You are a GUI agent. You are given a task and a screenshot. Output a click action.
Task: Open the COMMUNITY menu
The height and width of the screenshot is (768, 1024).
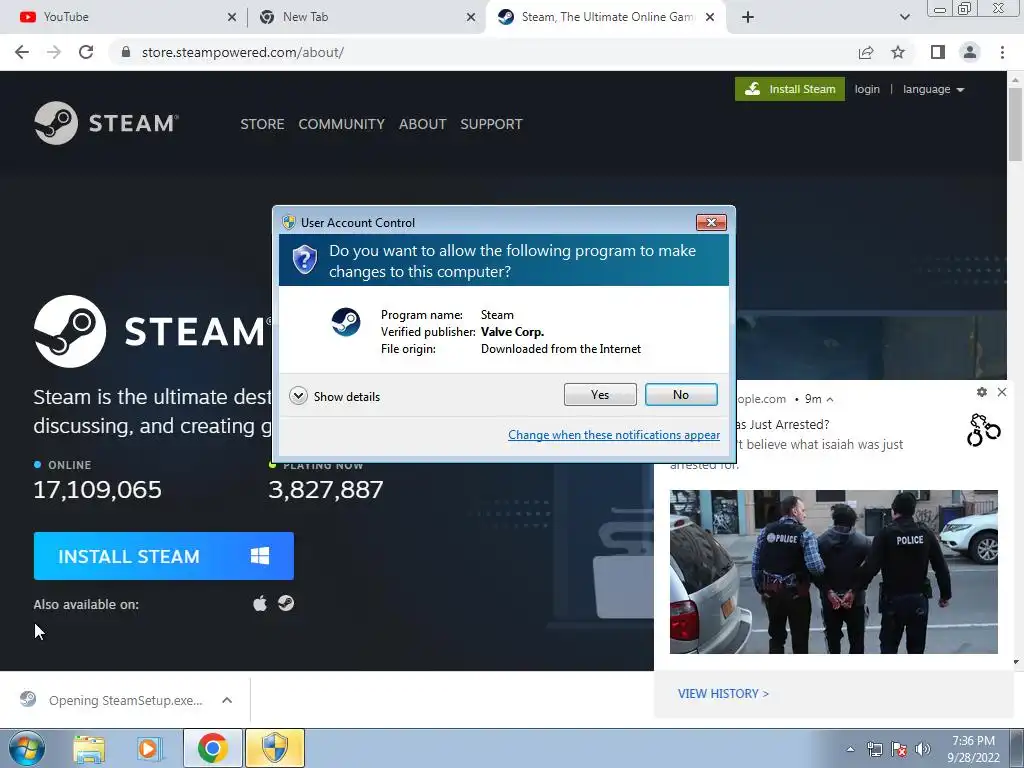coord(342,124)
